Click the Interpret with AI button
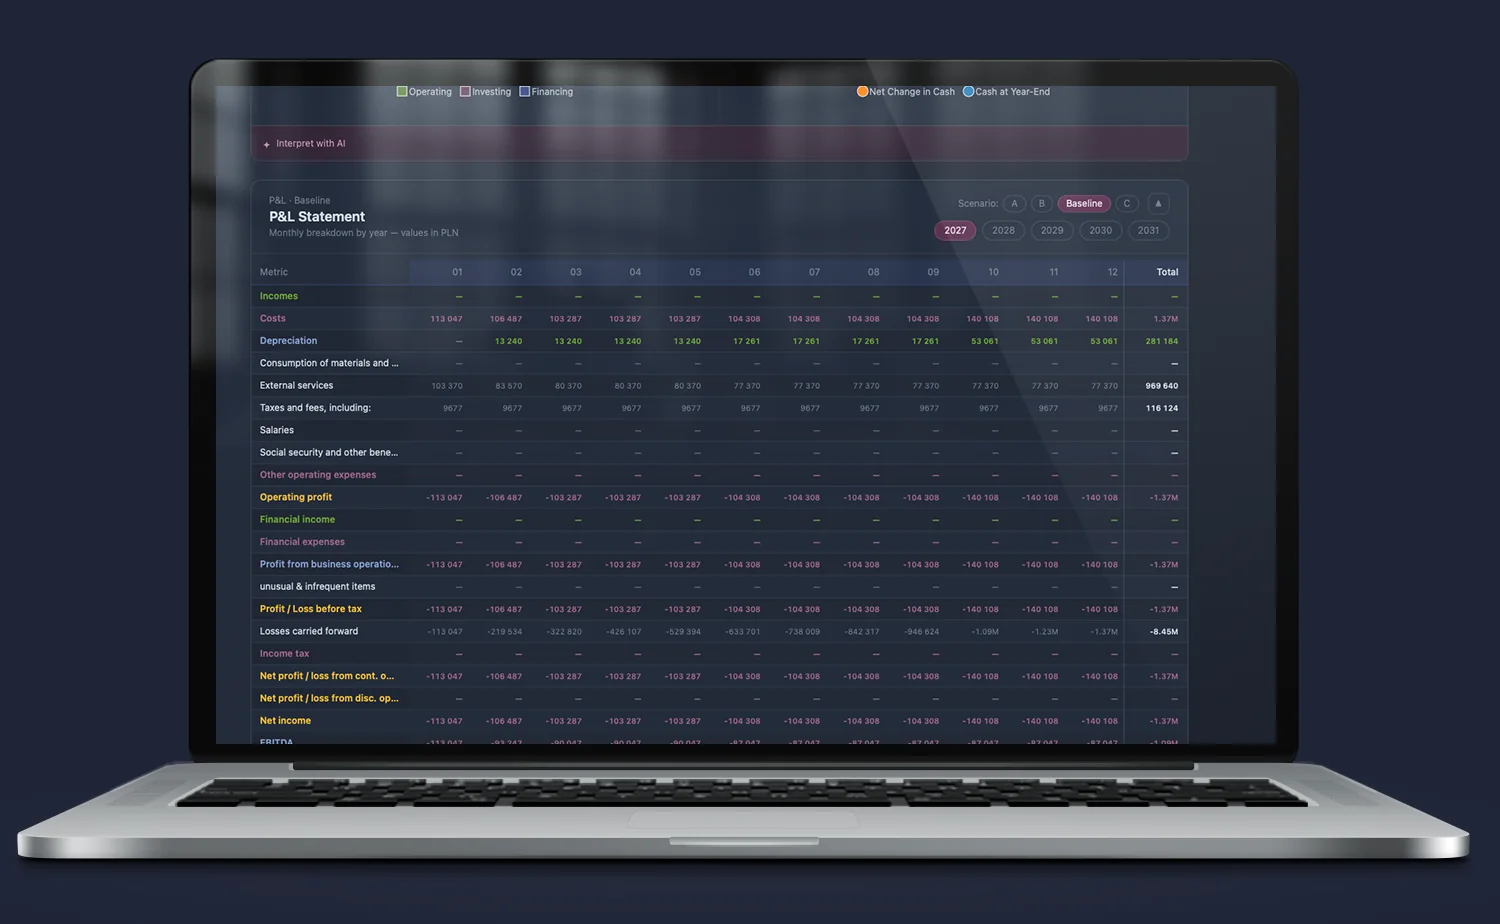The width and height of the screenshot is (1500, 924). coord(719,143)
